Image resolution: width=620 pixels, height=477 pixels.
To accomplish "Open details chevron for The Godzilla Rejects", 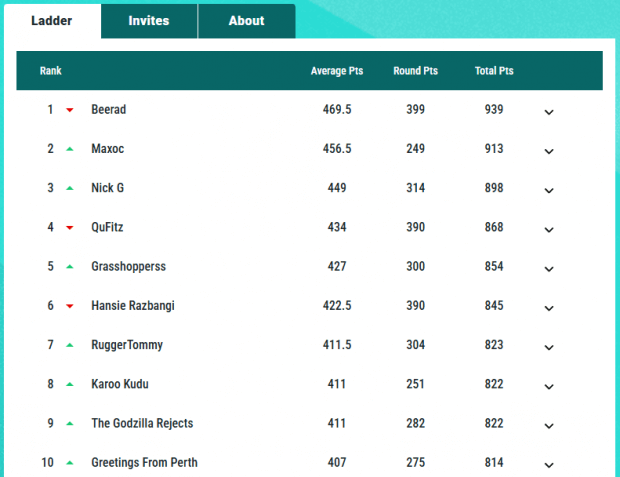I will (x=548, y=425).
